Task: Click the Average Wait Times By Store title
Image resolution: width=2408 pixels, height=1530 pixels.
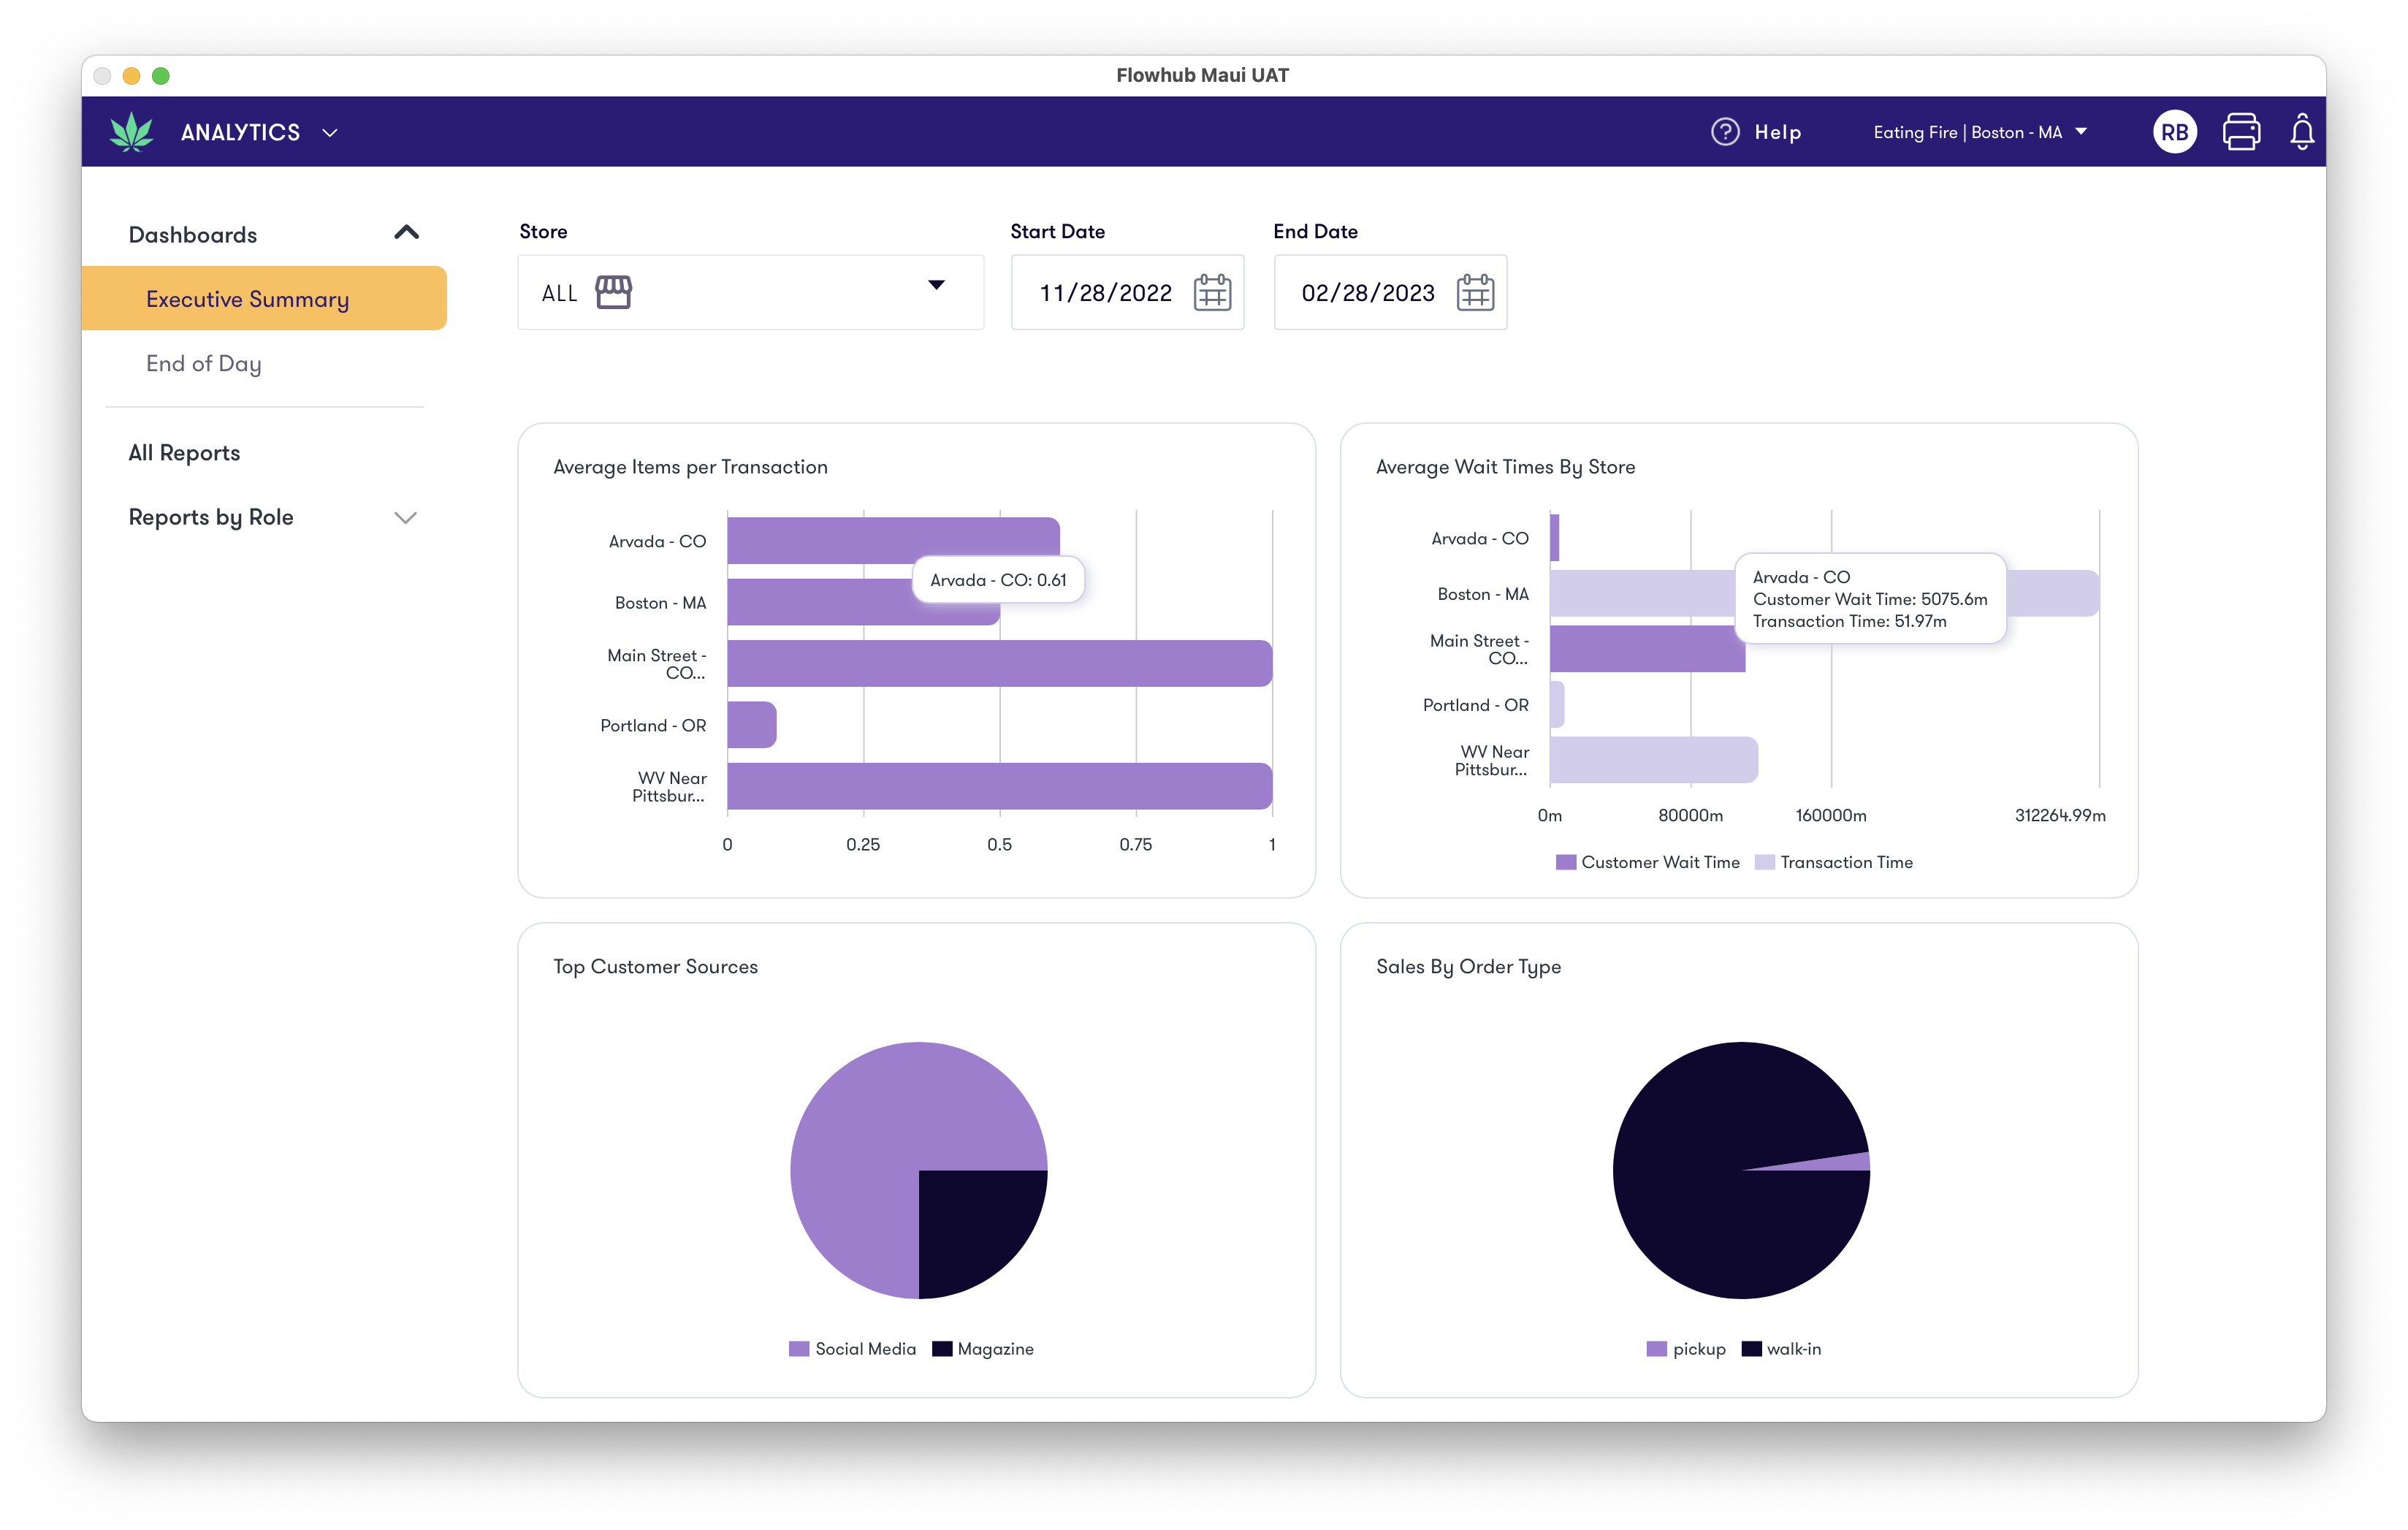Action: (x=1505, y=467)
